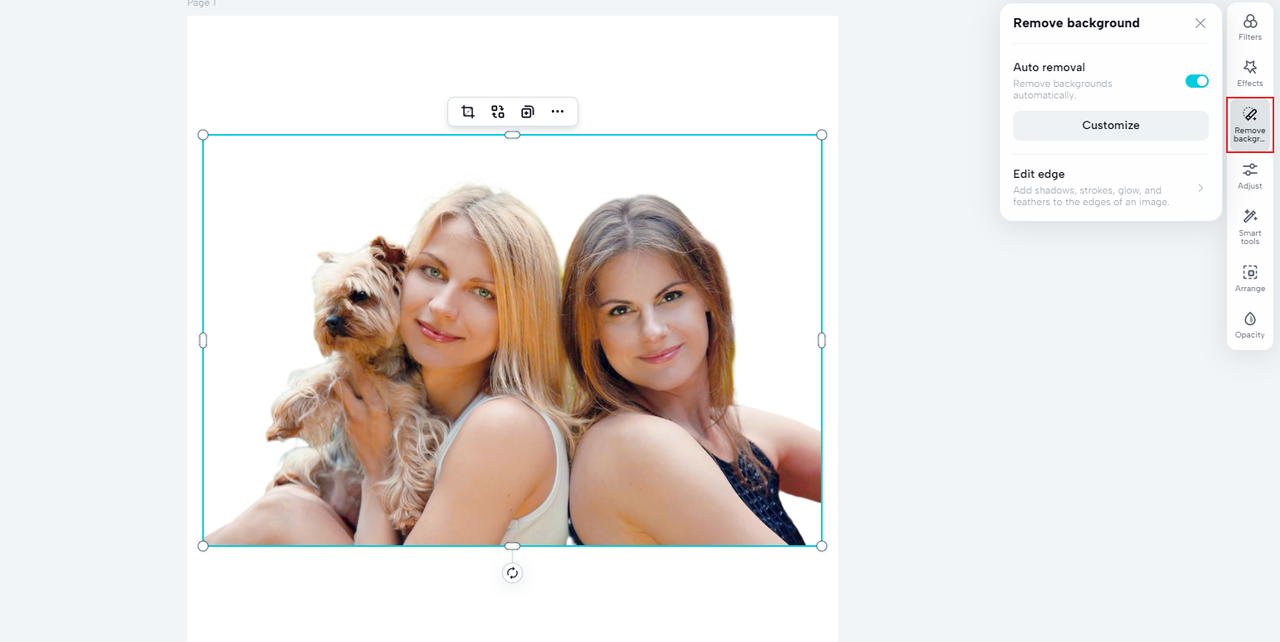
Task: Click the bottom-left corner resize handle
Action: (x=203, y=546)
